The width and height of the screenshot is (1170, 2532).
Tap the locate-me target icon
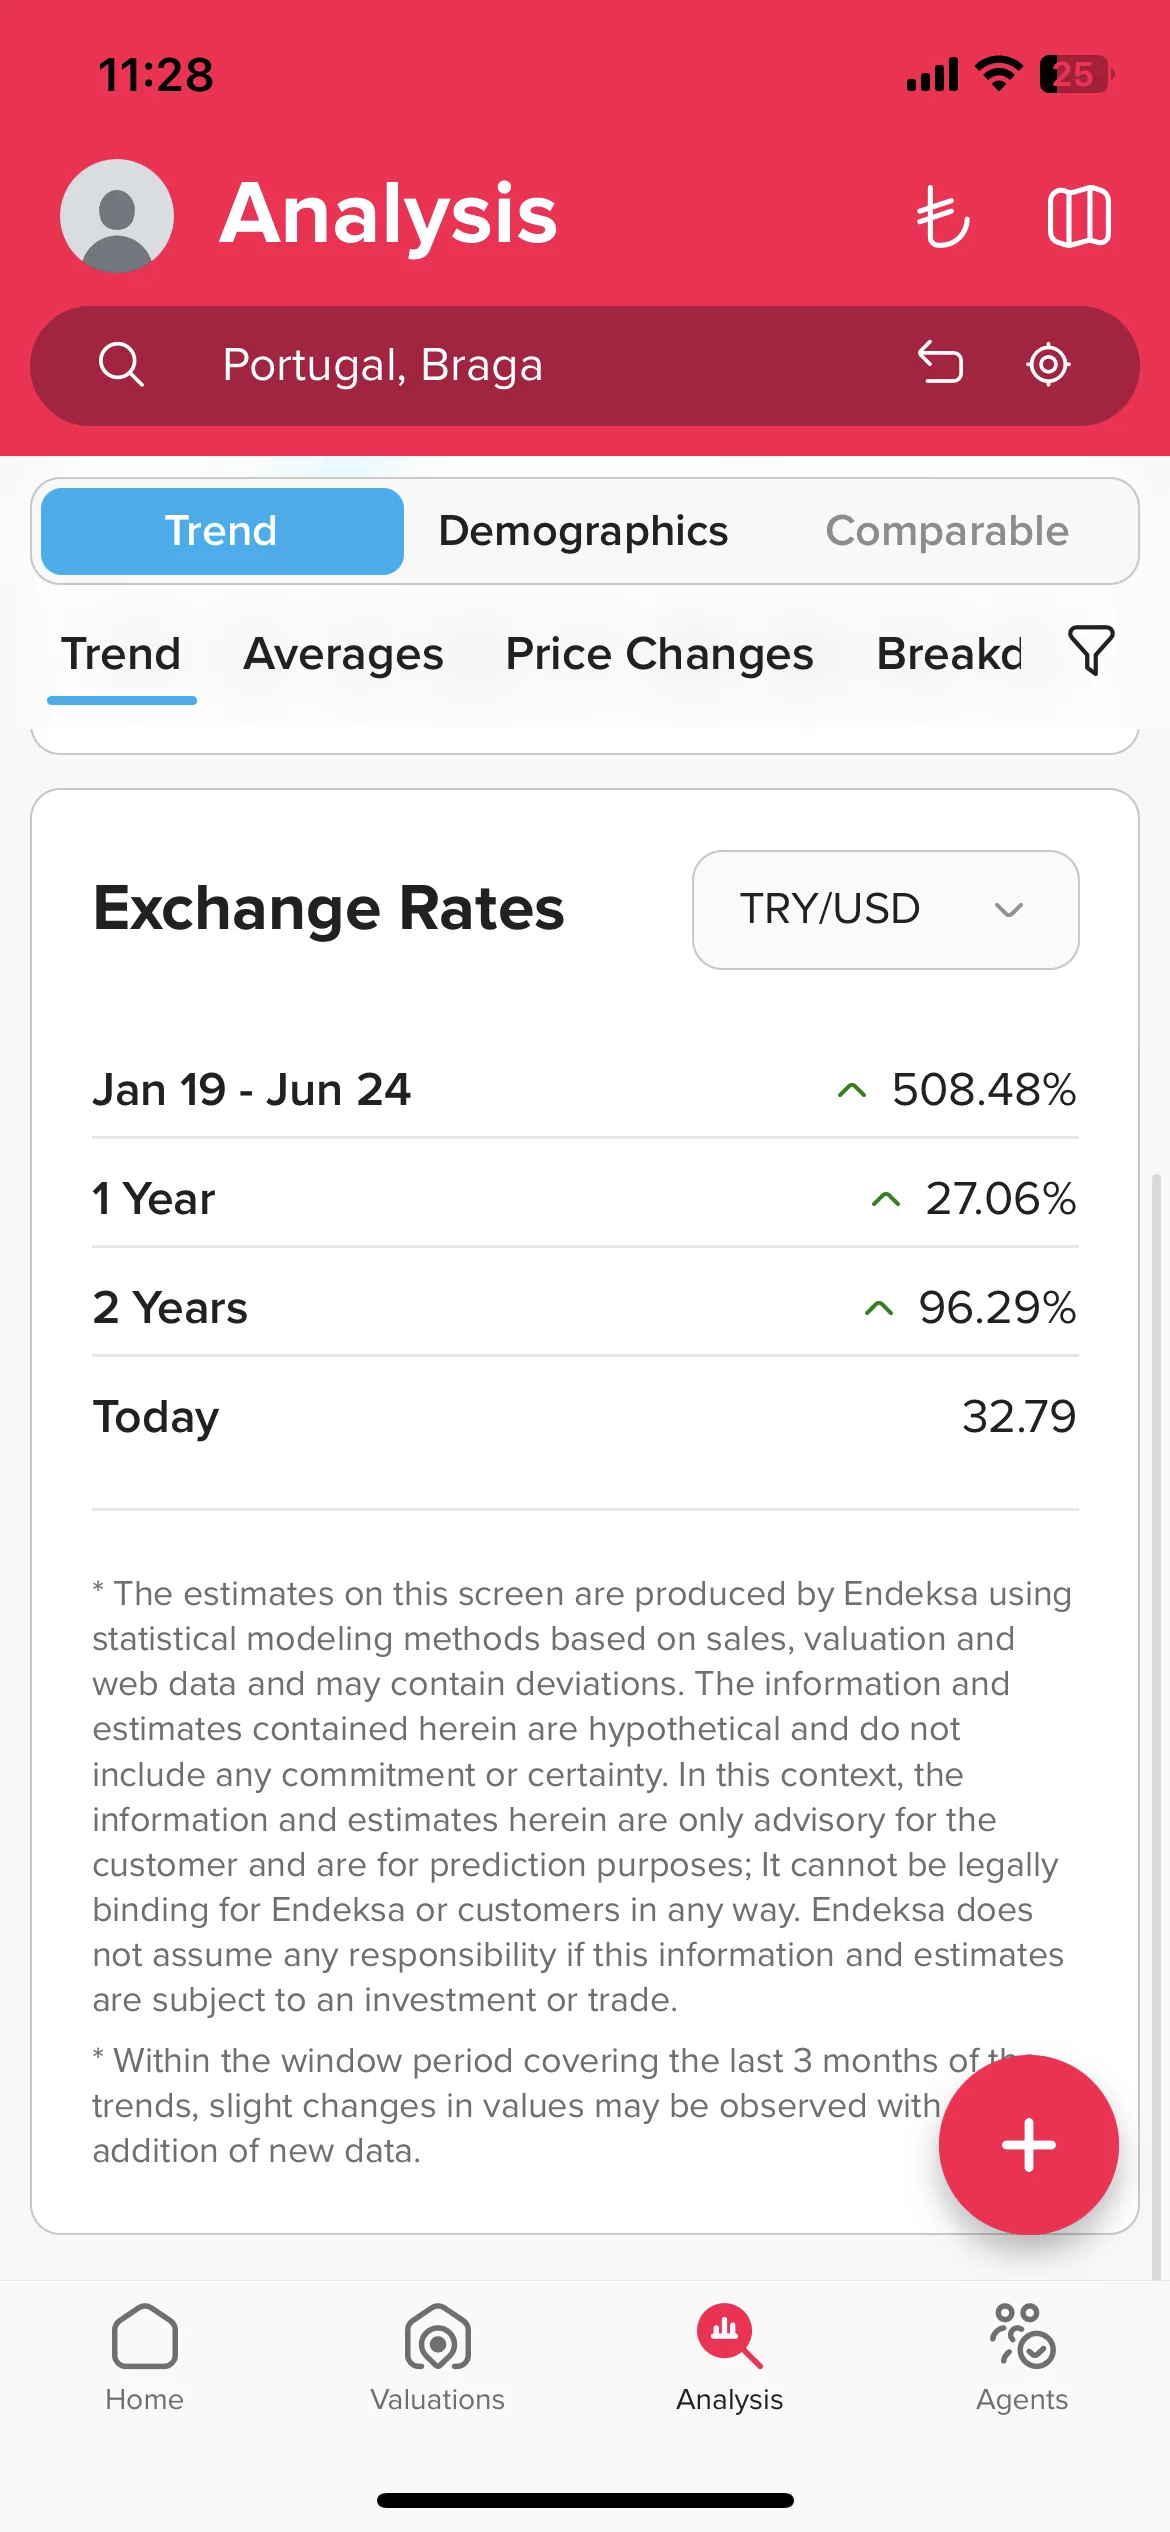pyautogui.click(x=1048, y=364)
